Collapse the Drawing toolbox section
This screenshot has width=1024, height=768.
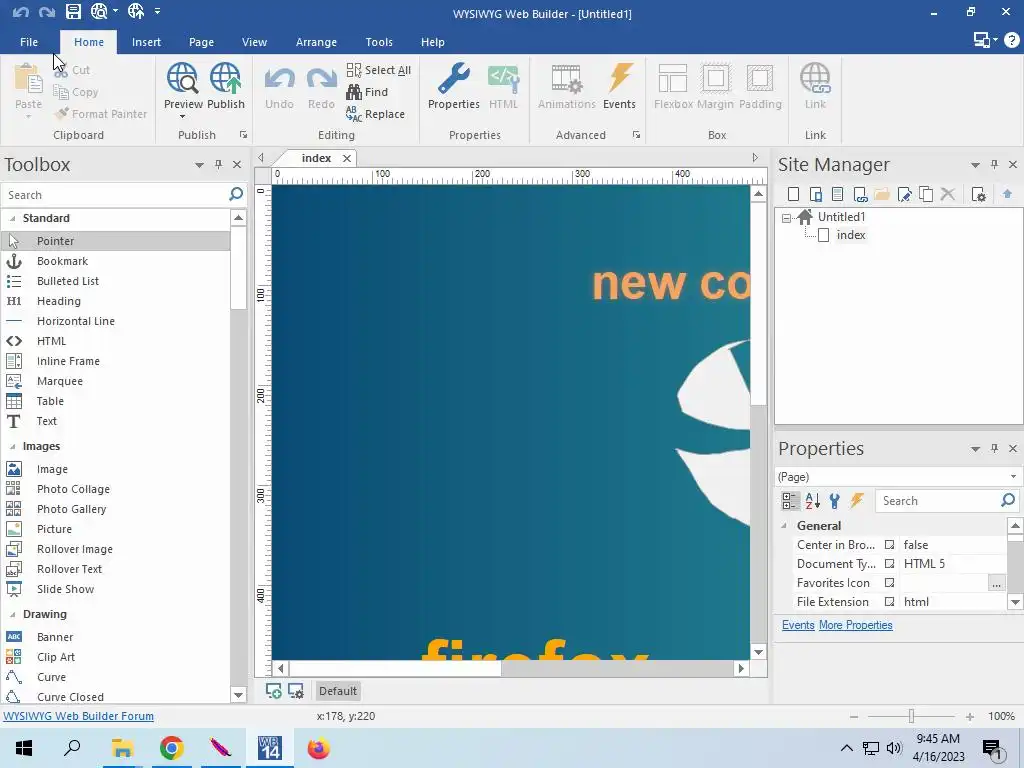click(x=12, y=615)
